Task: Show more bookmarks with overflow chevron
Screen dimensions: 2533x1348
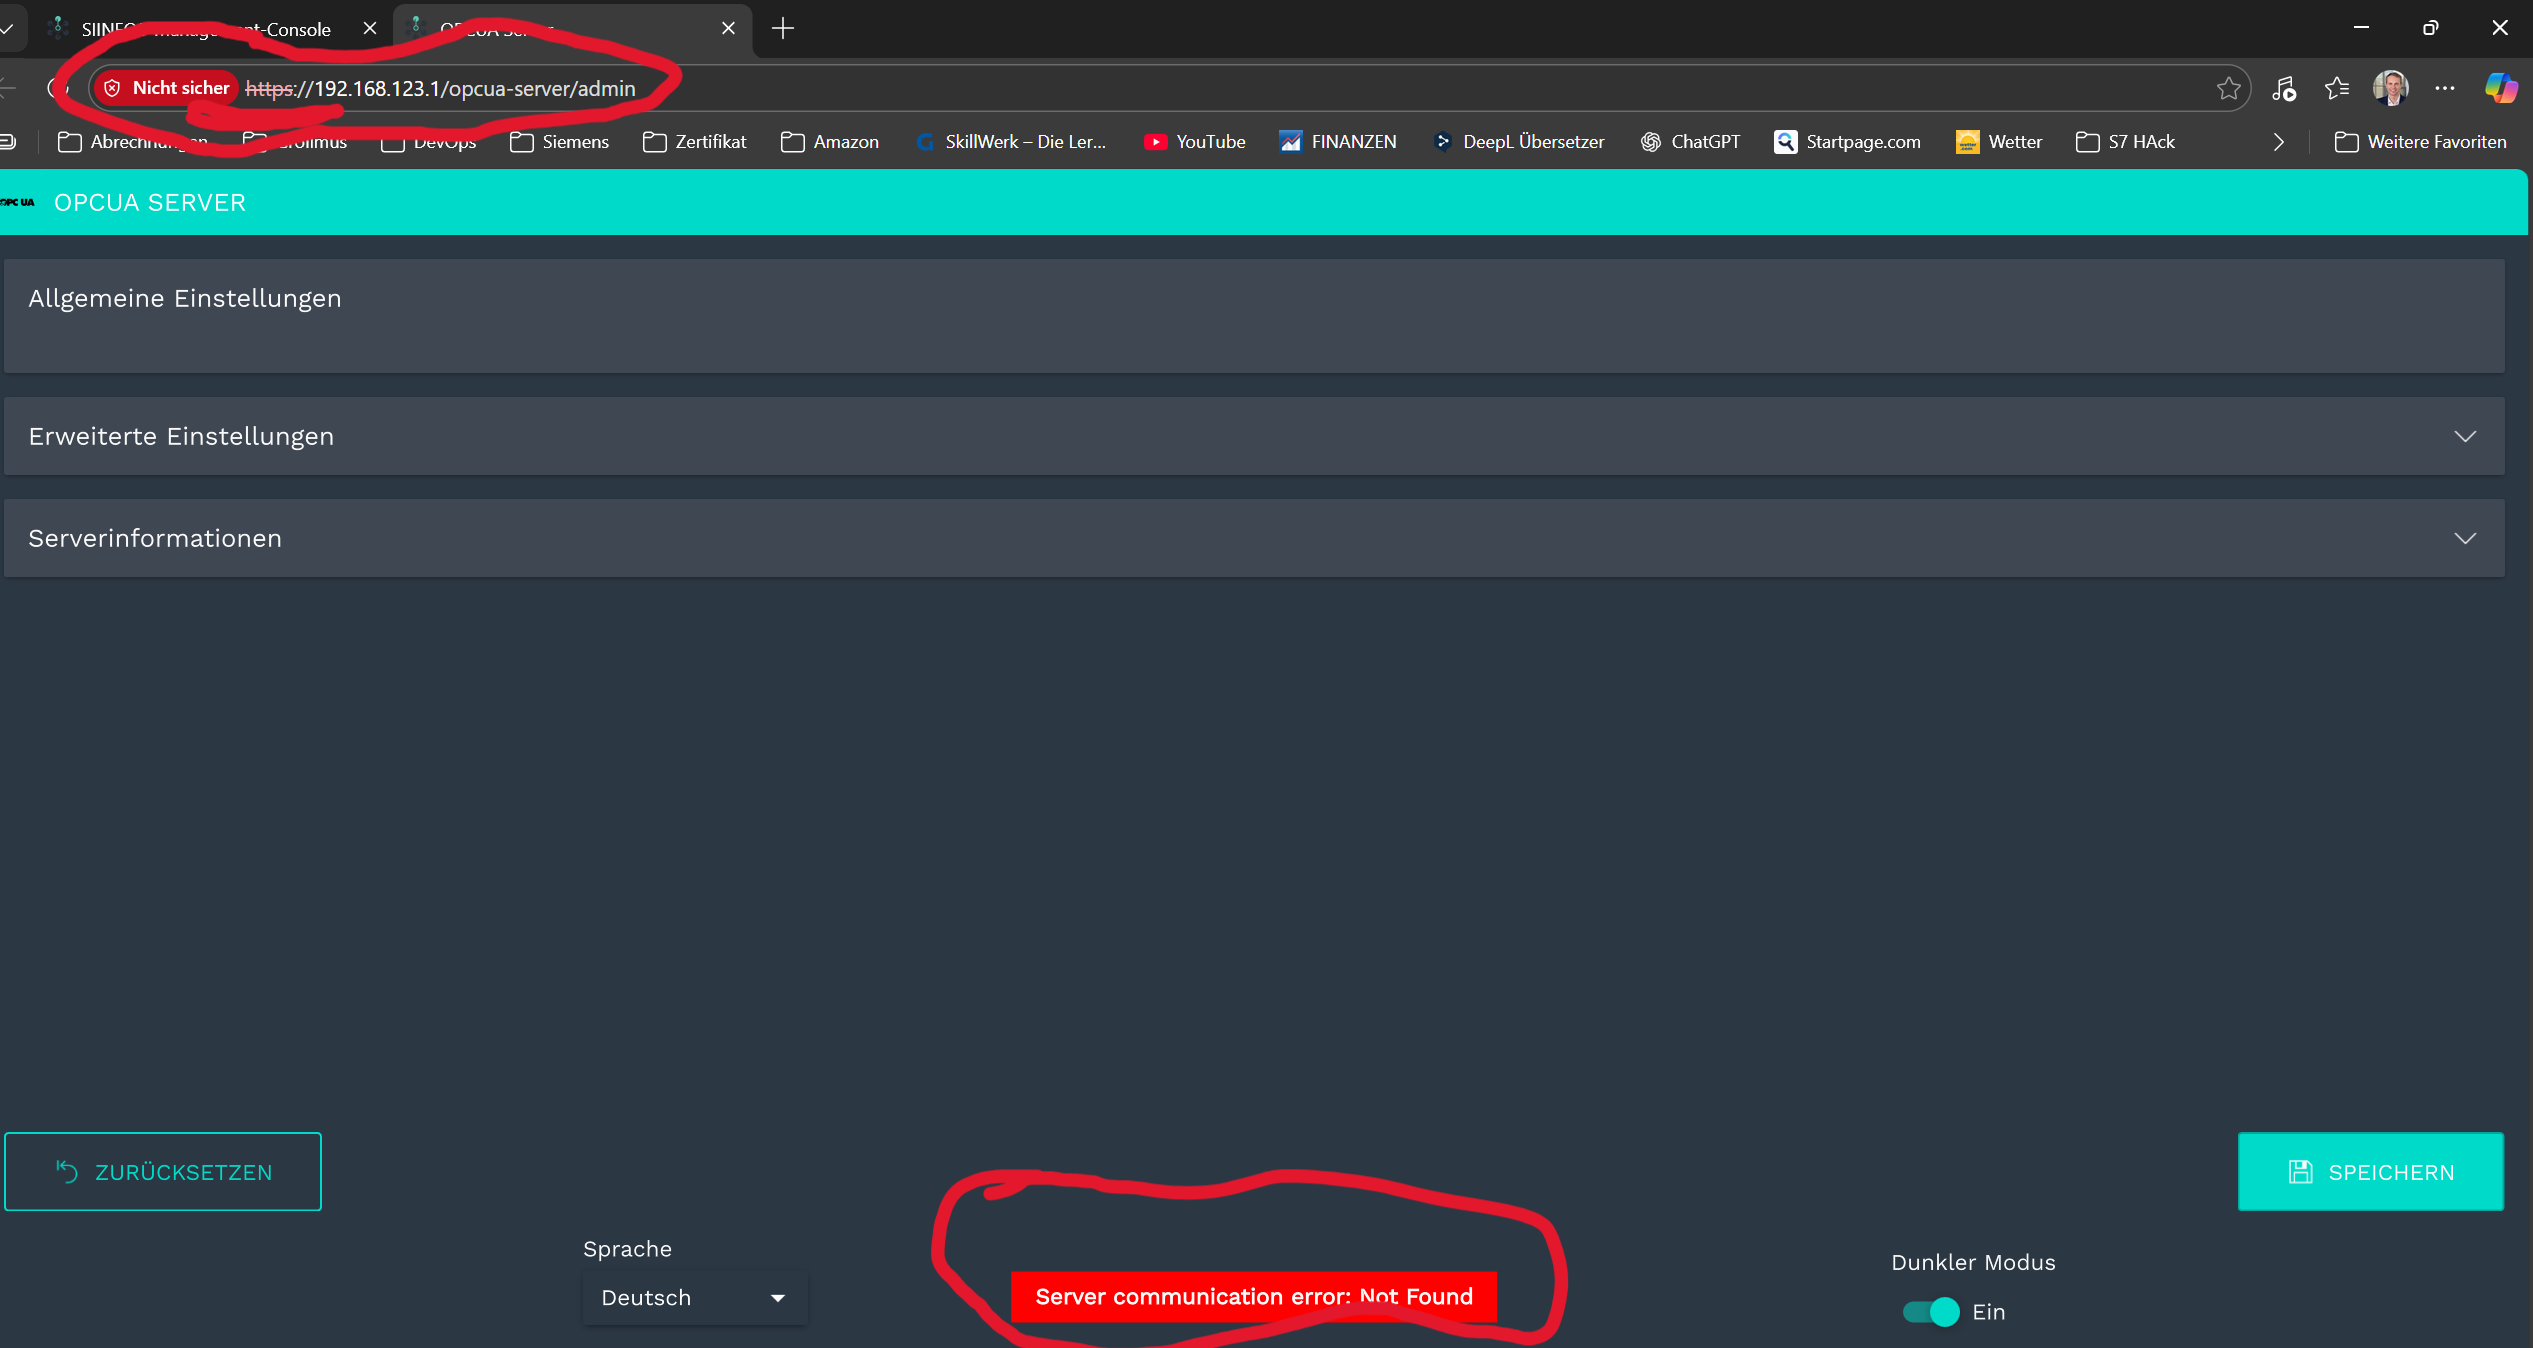Action: tap(2278, 142)
